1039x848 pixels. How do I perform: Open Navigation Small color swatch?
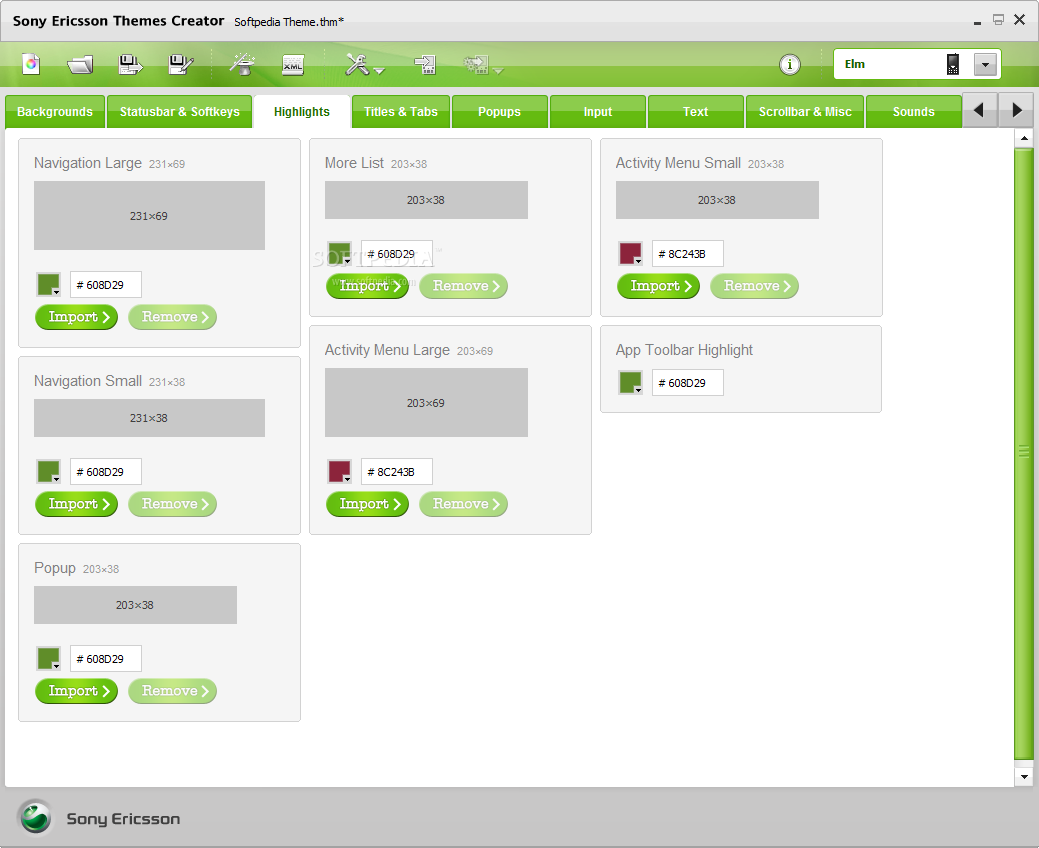(x=48, y=471)
